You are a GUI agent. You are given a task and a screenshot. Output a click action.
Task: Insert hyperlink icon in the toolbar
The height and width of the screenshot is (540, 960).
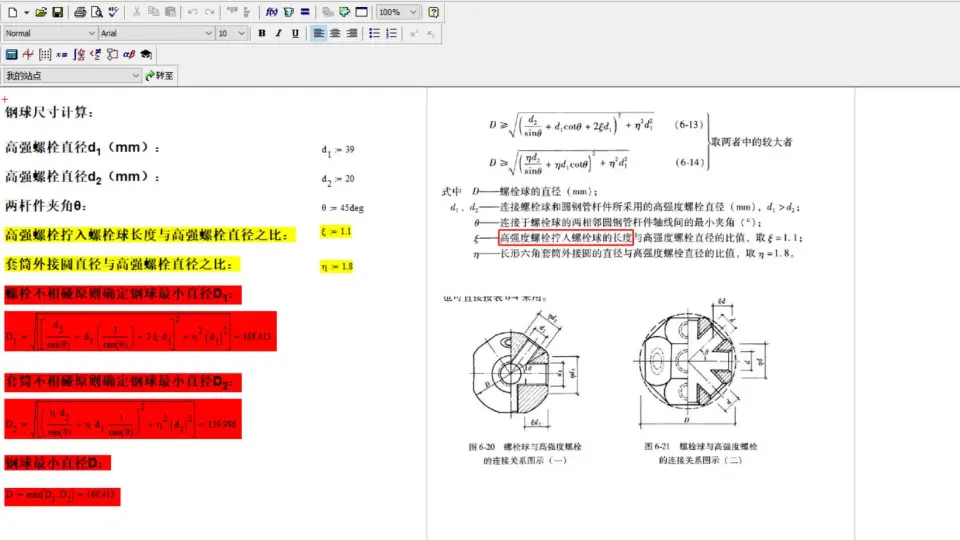[328, 12]
